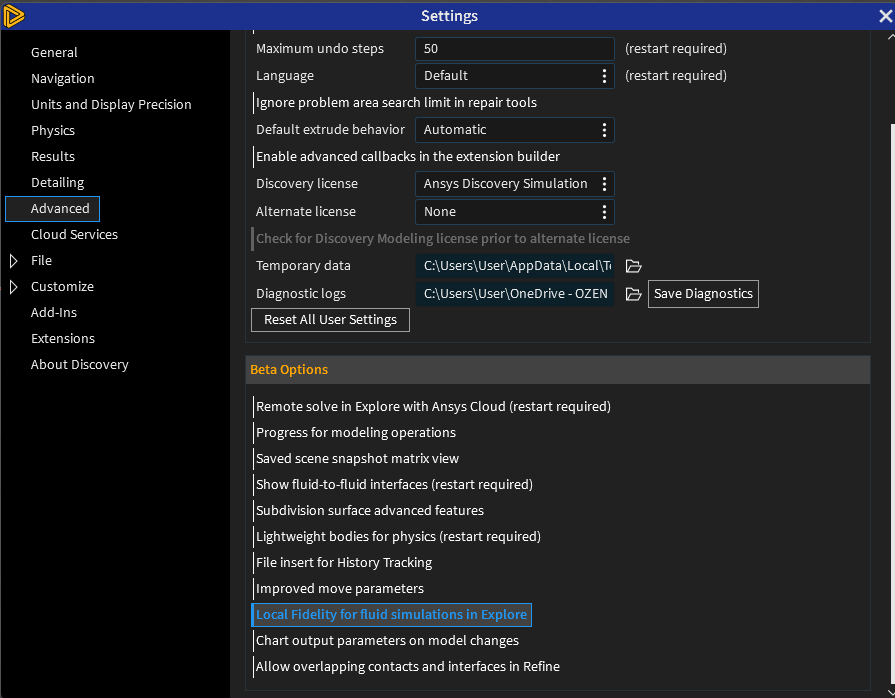Image resolution: width=895 pixels, height=698 pixels.
Task: Expand the Customize settings category
Action: click(14, 287)
